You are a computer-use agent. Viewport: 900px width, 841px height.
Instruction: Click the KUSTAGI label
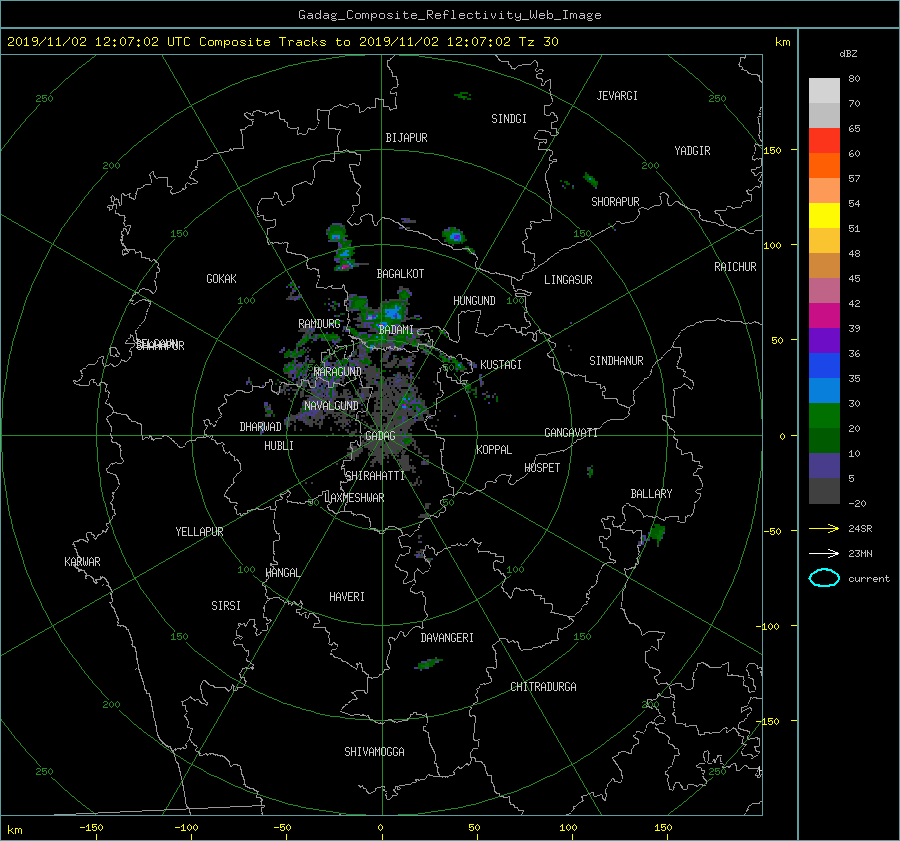(x=501, y=365)
